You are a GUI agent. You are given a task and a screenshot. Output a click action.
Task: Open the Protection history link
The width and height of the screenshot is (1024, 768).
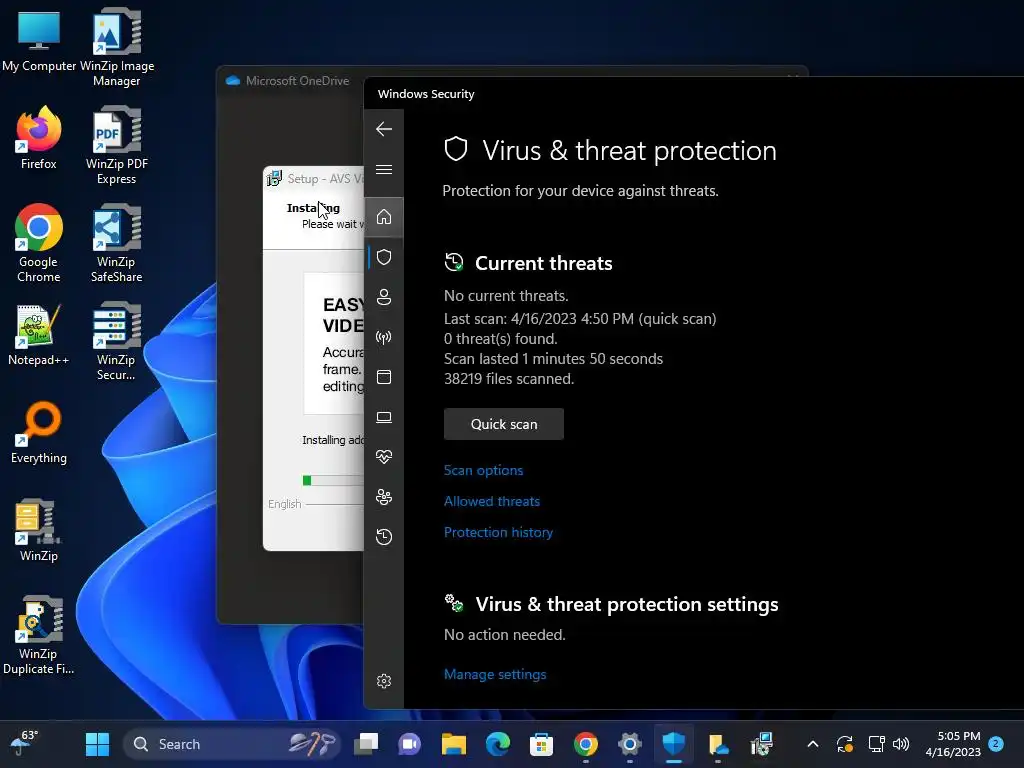pyautogui.click(x=498, y=532)
